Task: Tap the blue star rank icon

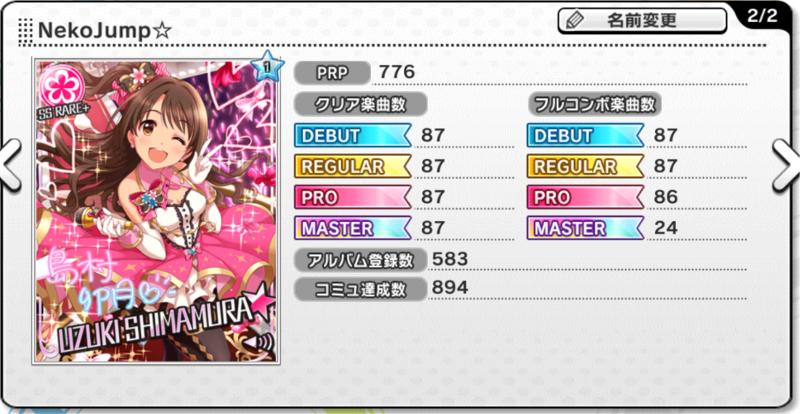Action: 267,65
